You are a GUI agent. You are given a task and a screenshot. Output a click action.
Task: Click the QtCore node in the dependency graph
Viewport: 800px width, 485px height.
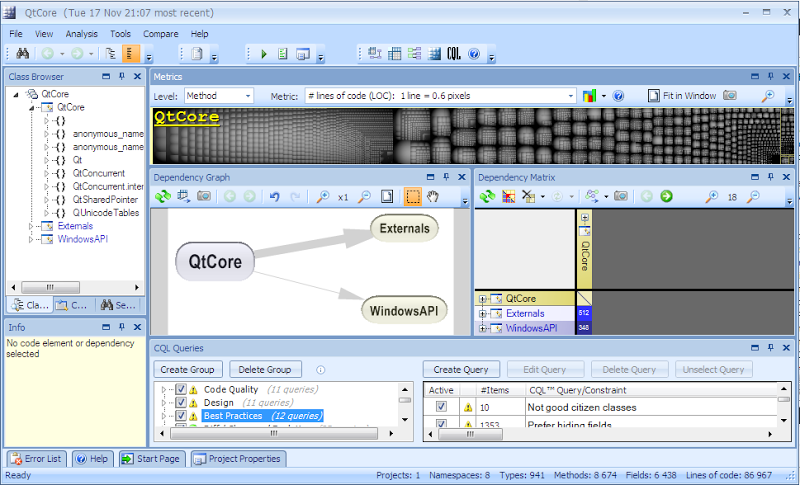coord(215,261)
